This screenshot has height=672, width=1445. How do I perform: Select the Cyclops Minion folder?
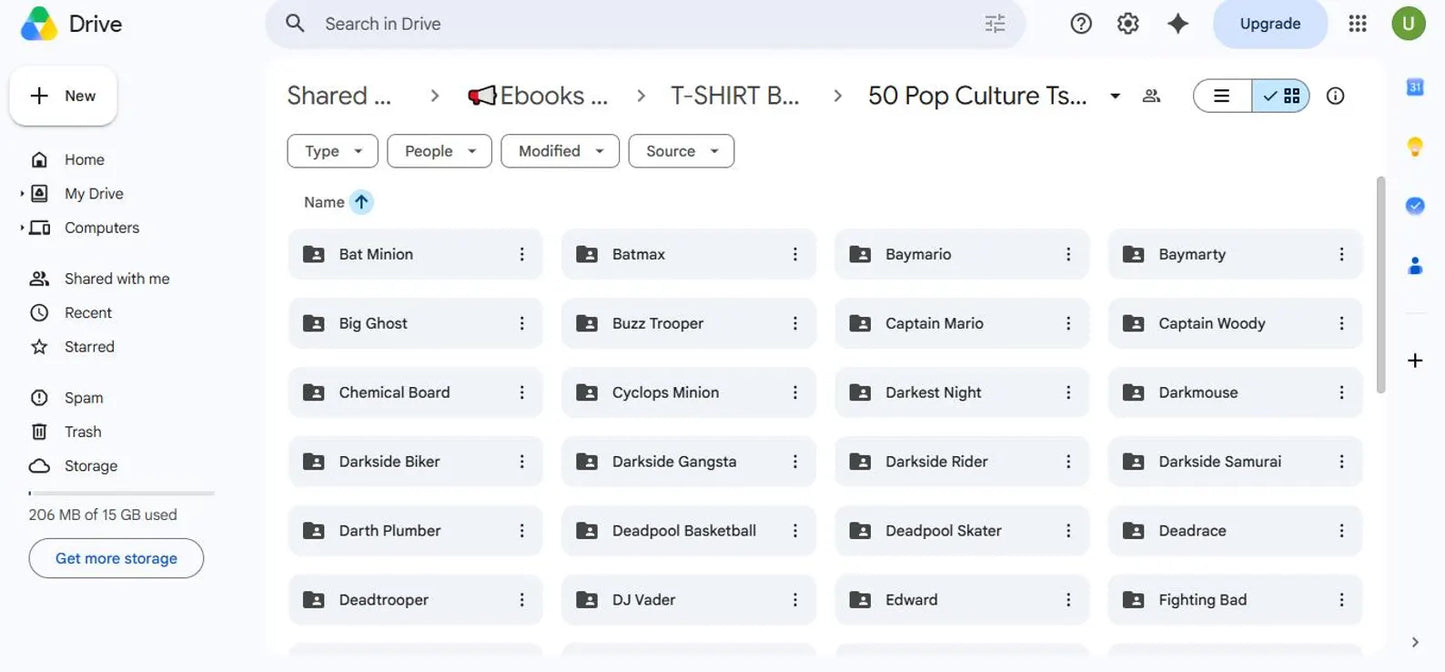tap(688, 392)
